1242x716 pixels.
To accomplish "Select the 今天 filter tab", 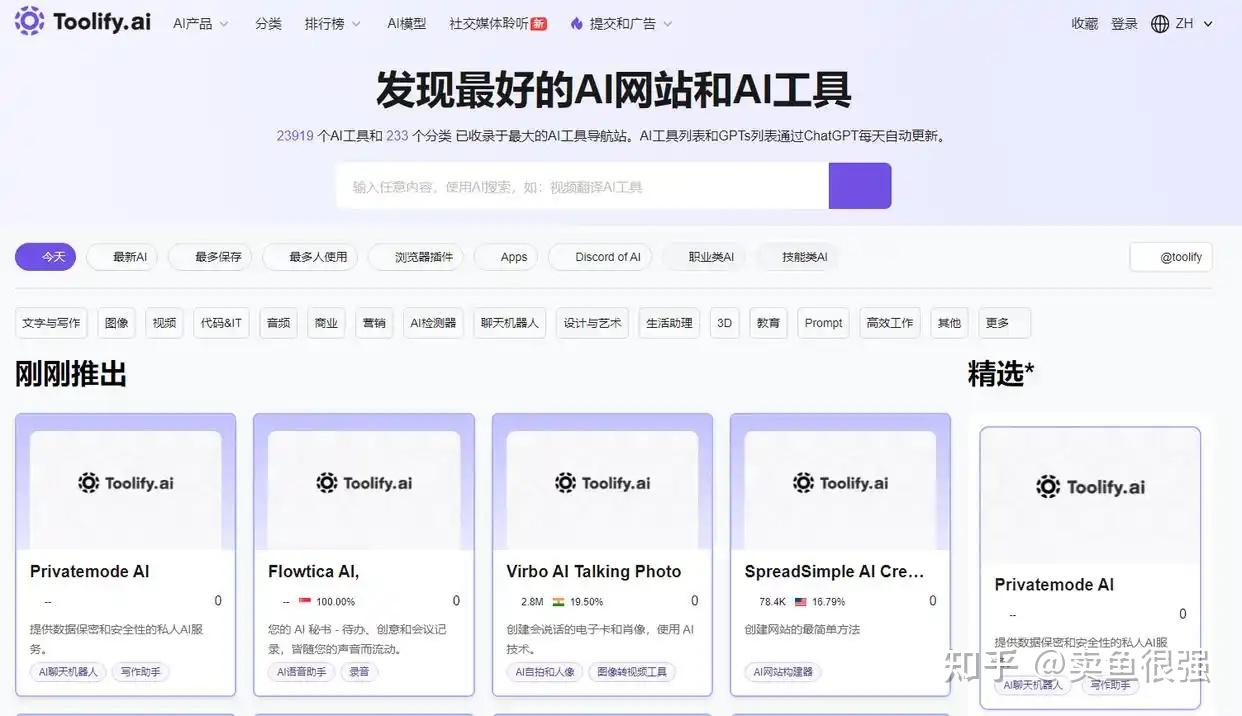I will click(45, 257).
